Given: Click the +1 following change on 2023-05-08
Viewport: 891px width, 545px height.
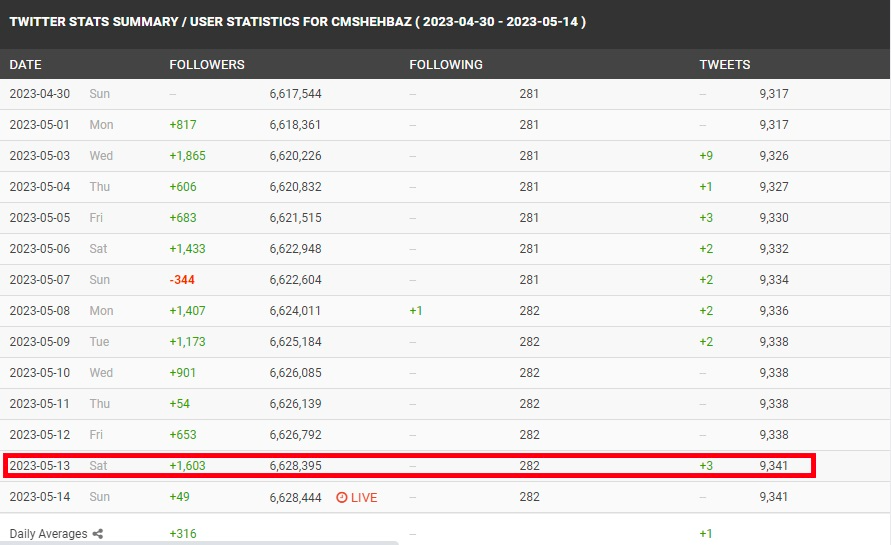Looking at the screenshot, I should 416,311.
